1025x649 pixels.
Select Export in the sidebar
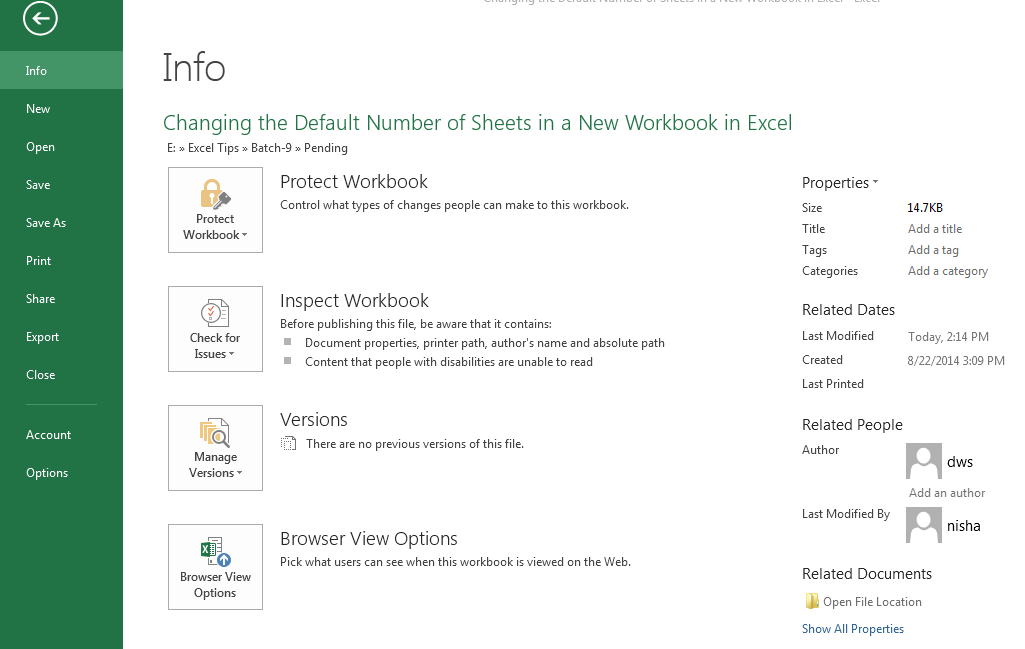click(x=61, y=337)
